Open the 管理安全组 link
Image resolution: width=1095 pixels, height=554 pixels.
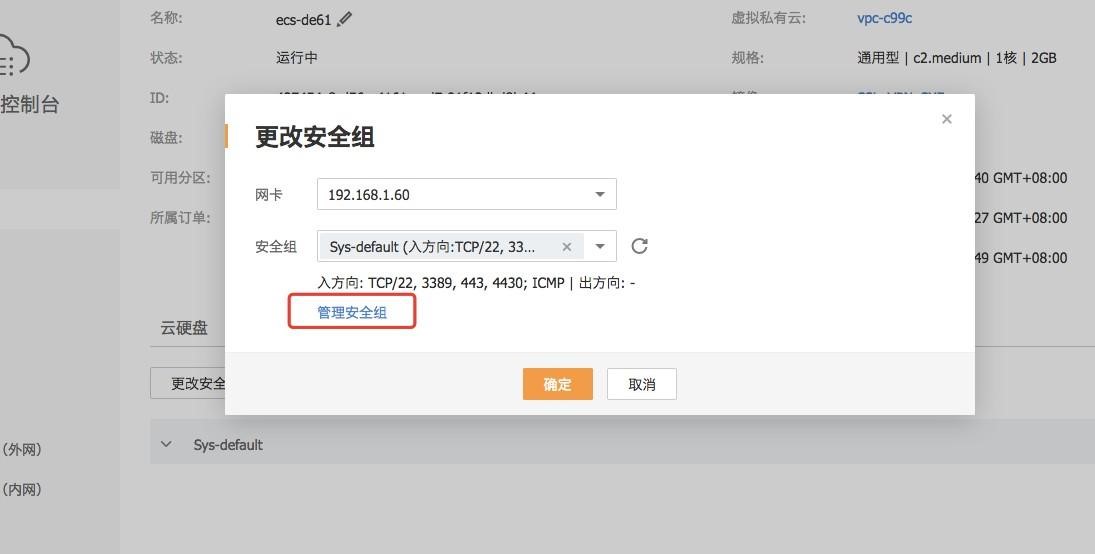click(x=352, y=312)
